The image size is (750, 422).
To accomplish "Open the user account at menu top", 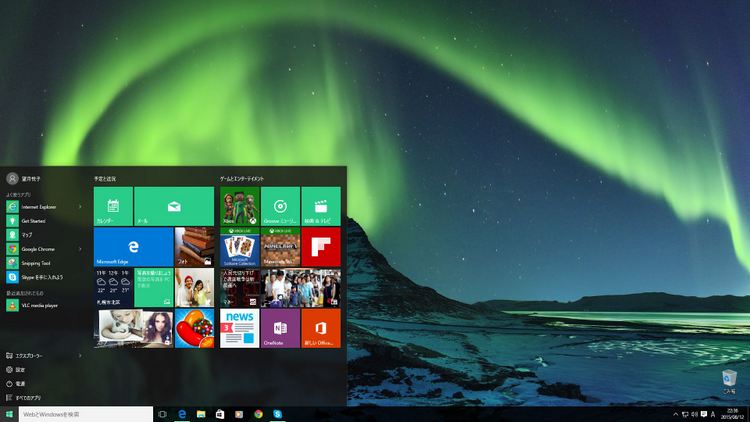I will click(23, 178).
